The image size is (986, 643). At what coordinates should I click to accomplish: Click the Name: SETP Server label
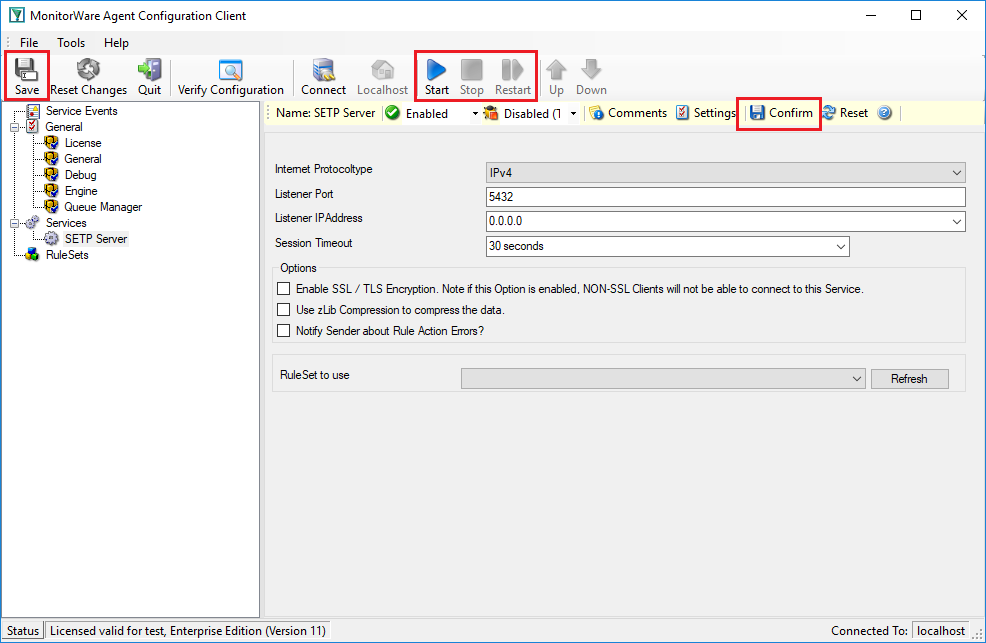(326, 113)
